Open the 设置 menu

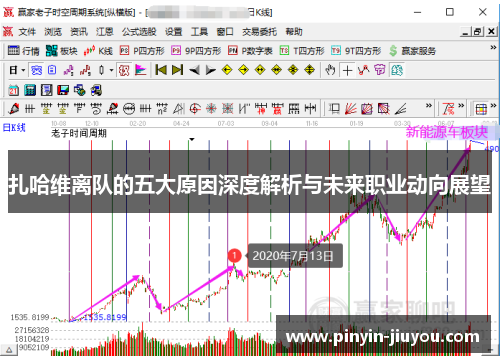click(x=174, y=32)
